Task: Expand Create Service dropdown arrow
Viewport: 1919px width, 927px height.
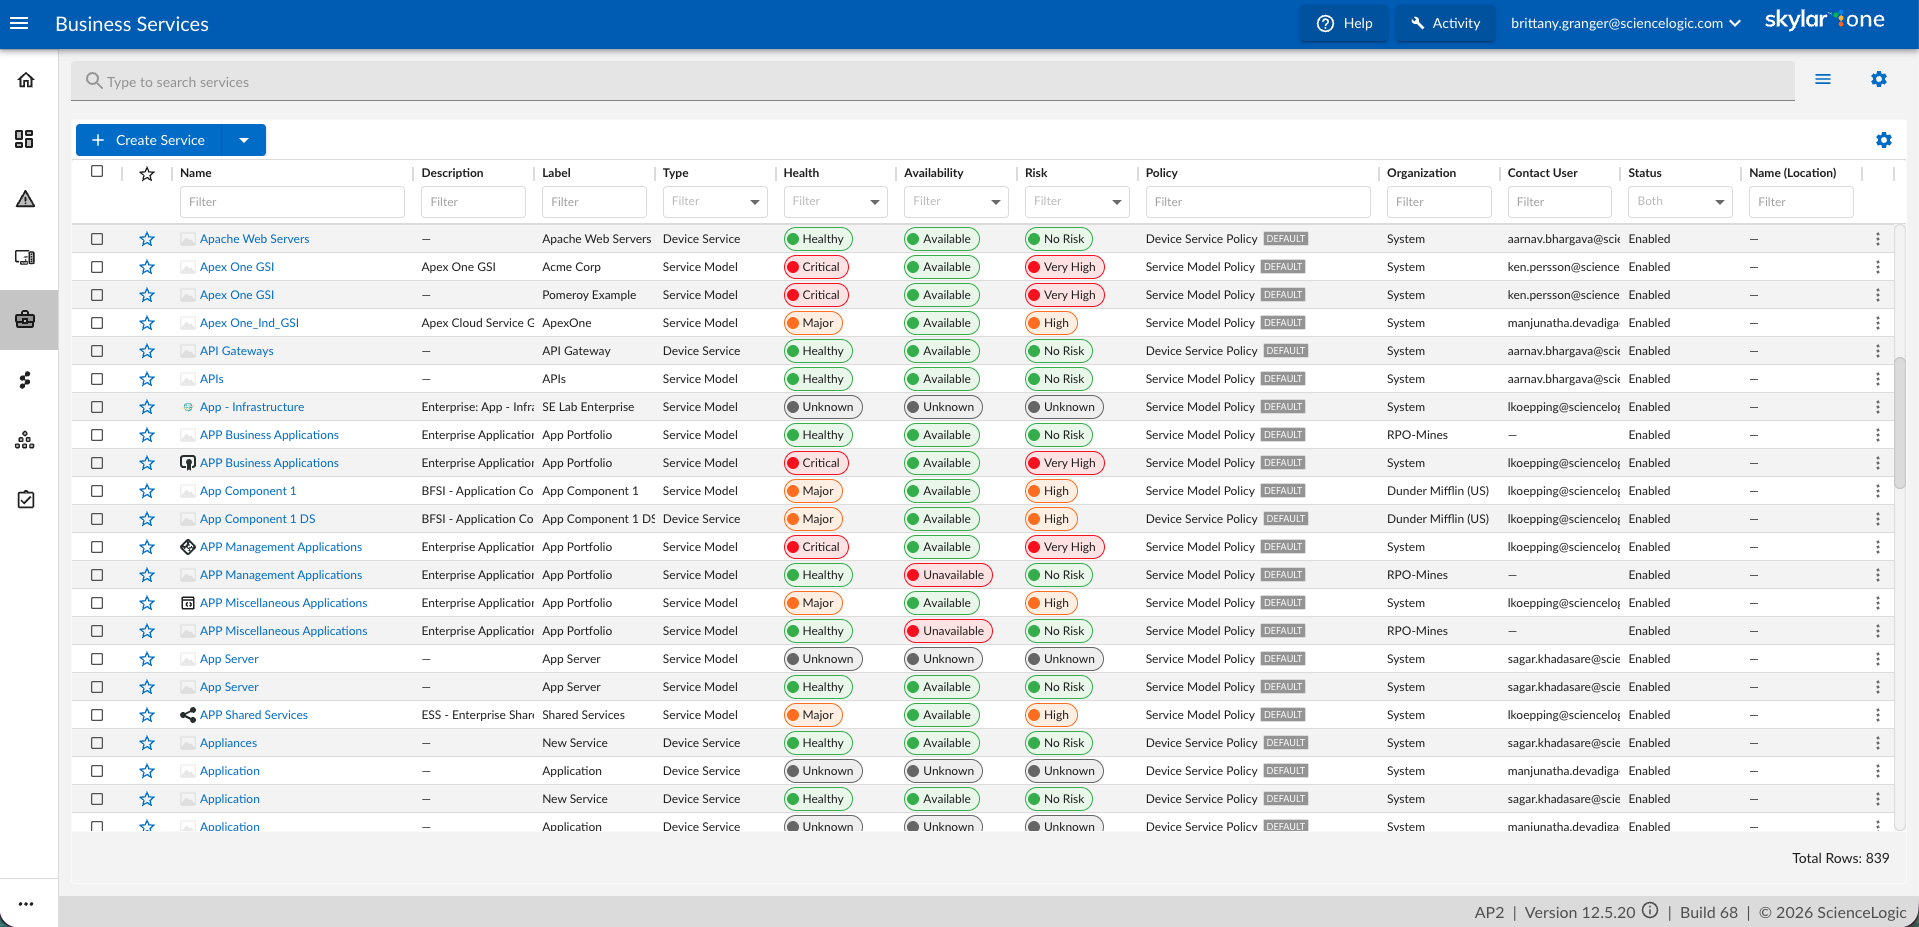Action: [x=244, y=140]
